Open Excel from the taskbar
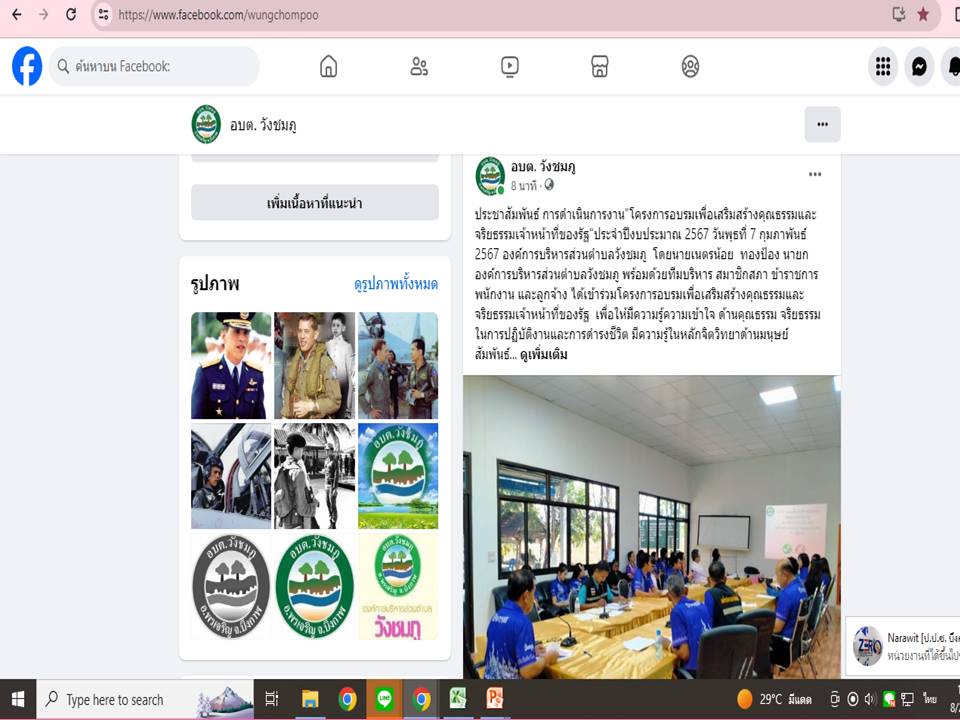This screenshot has width=960, height=720. (458, 699)
